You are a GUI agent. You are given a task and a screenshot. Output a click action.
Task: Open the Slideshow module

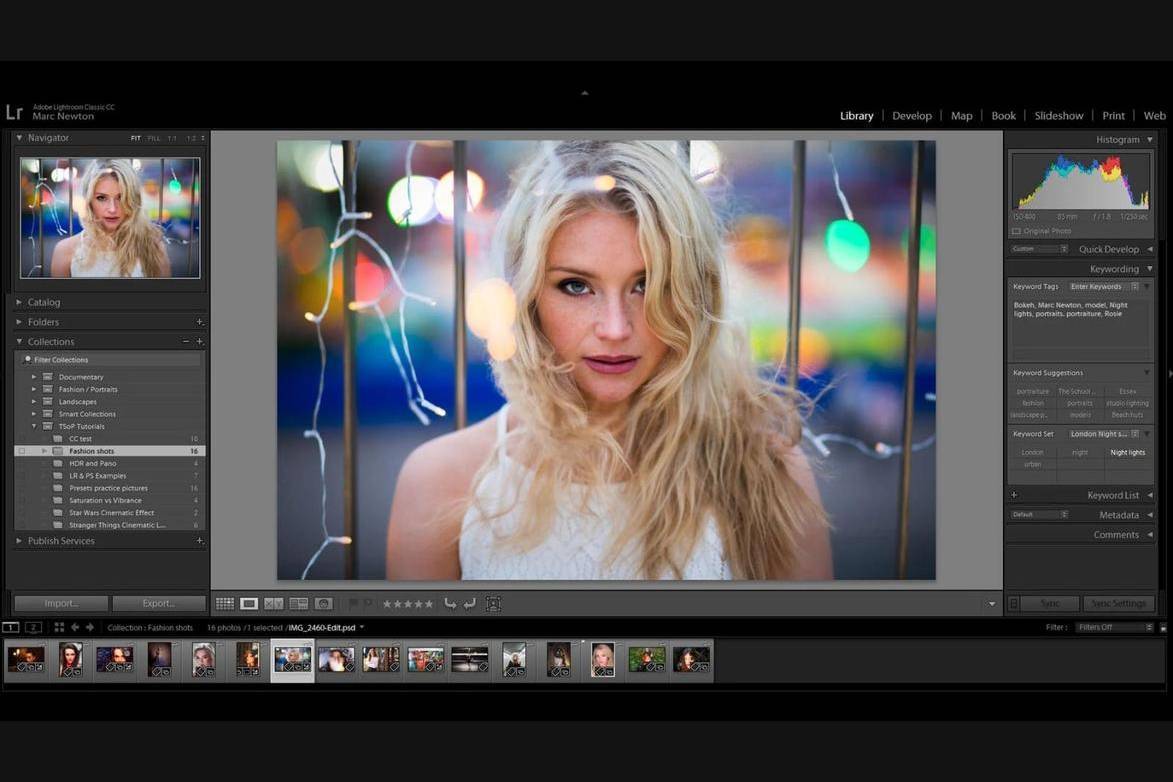click(x=1059, y=116)
